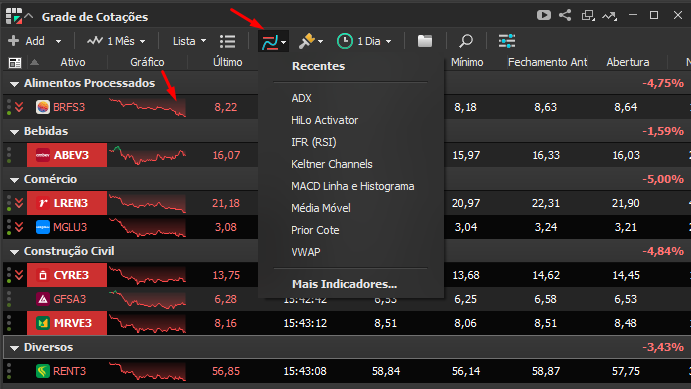
Task: Click the folder icon in toolbar
Action: (425, 41)
